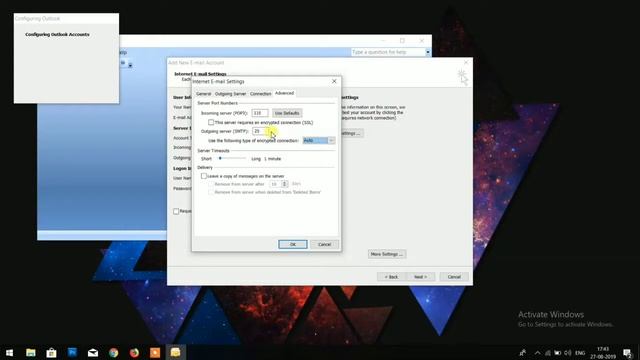
Task: Check Leave a copy of messages on server
Action: [204, 176]
